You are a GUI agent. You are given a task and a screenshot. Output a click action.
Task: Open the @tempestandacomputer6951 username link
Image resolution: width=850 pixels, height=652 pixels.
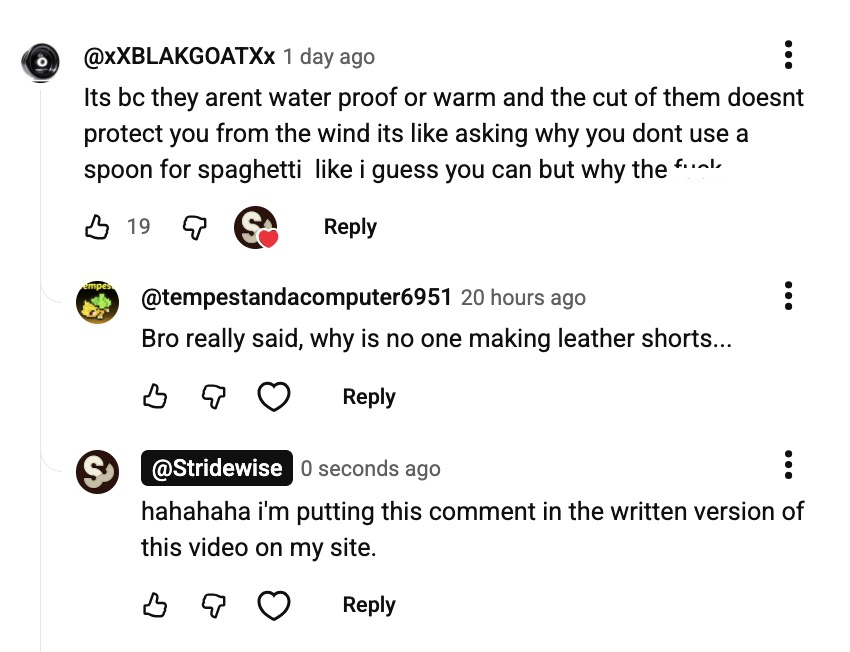[296, 297]
